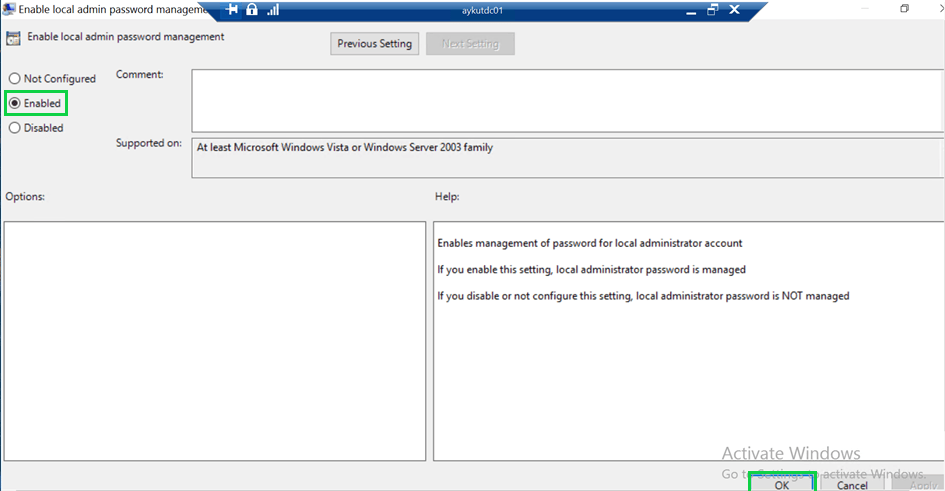Click the Next Setting button
945x491 pixels.
pos(469,44)
